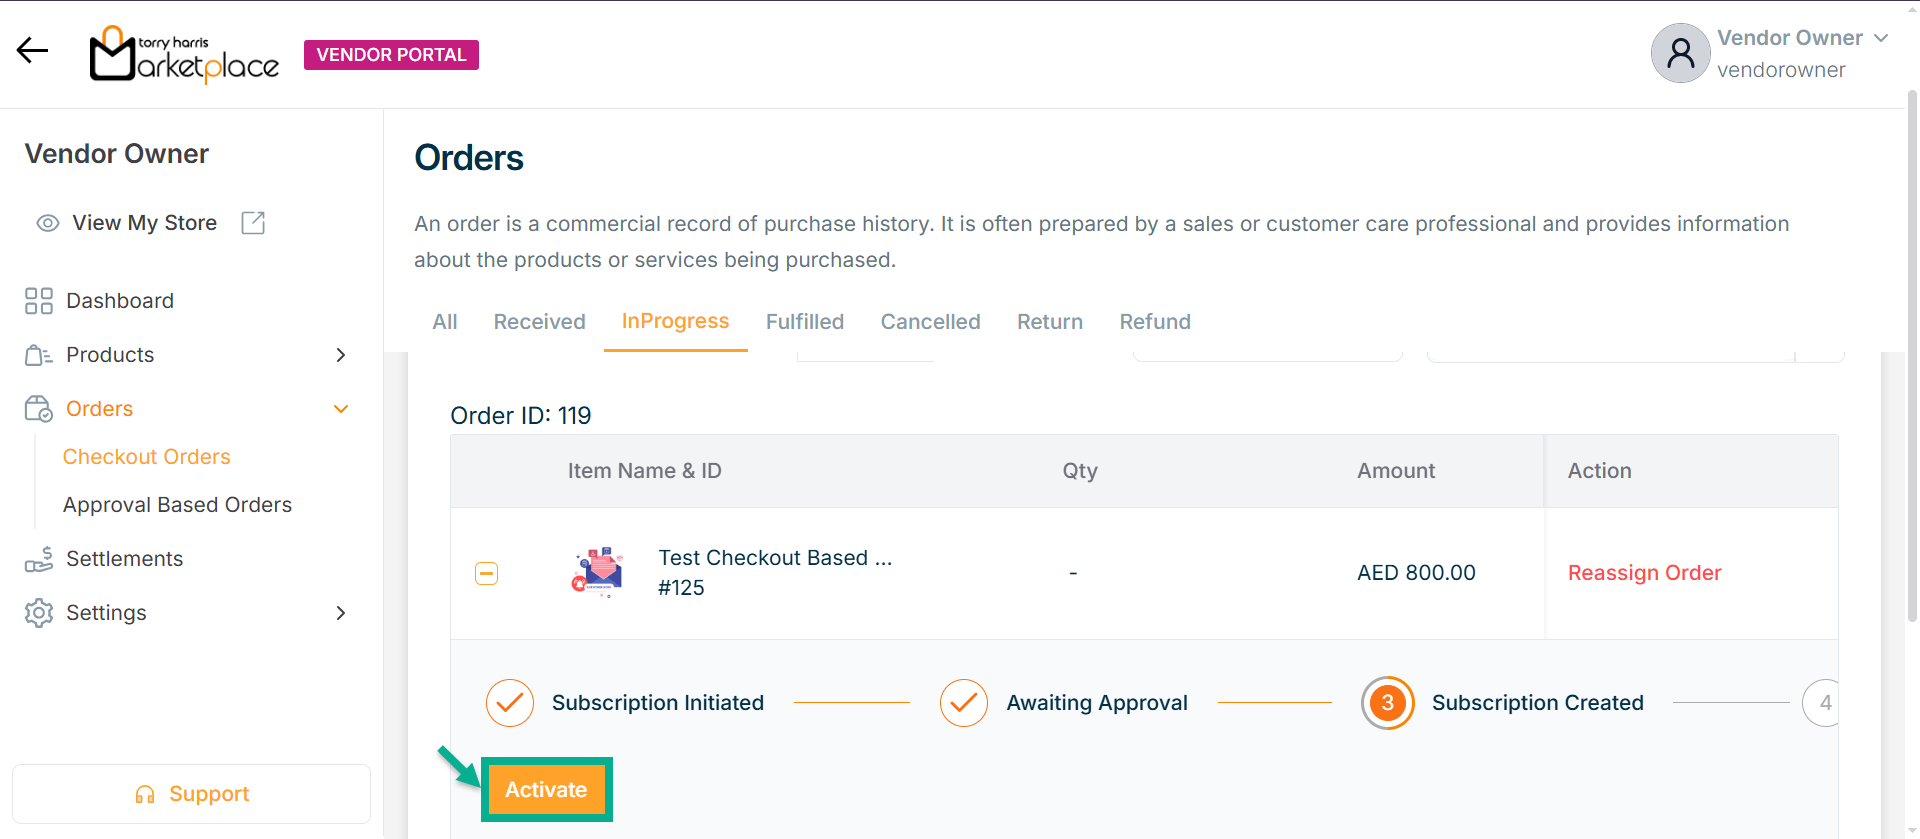
Task: Click the Settlements money icon
Action: coord(39,559)
